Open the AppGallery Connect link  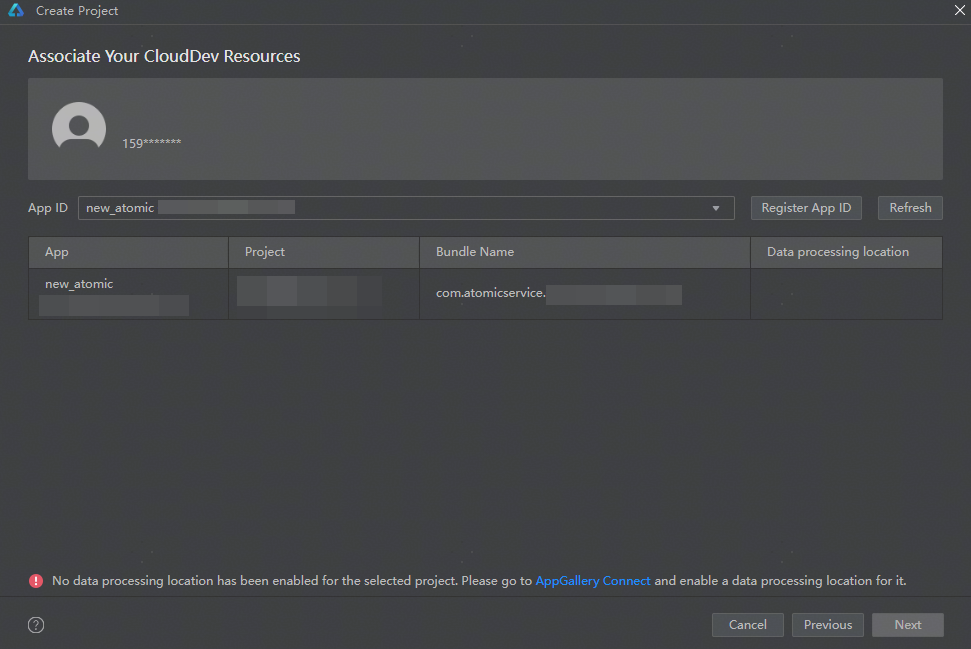pyautogui.click(x=593, y=581)
